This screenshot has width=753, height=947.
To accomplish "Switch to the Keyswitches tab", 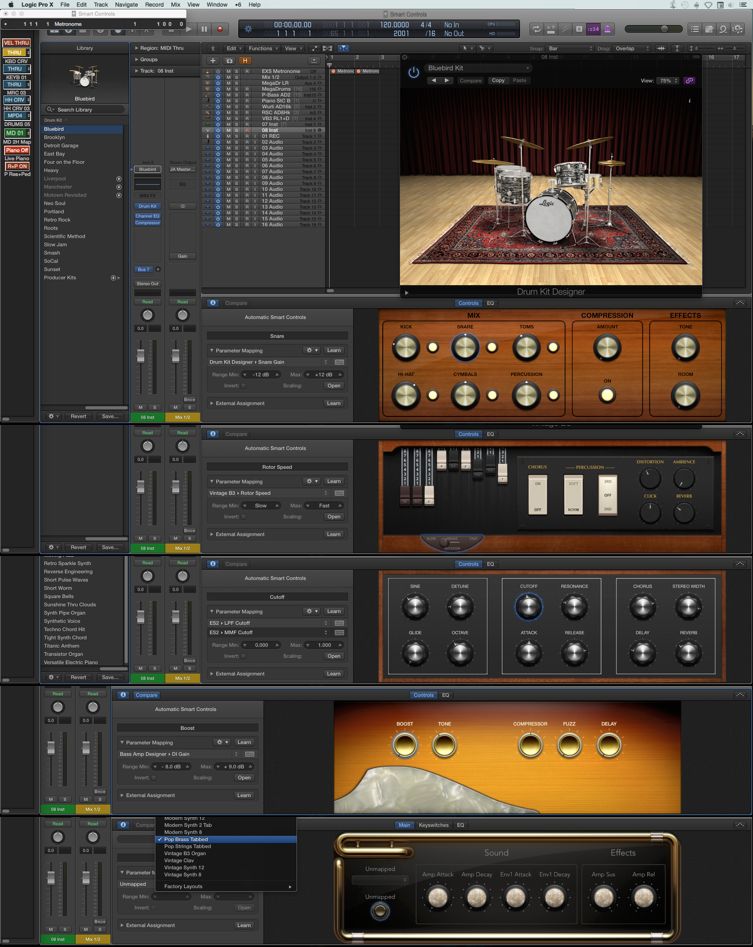I will point(434,824).
